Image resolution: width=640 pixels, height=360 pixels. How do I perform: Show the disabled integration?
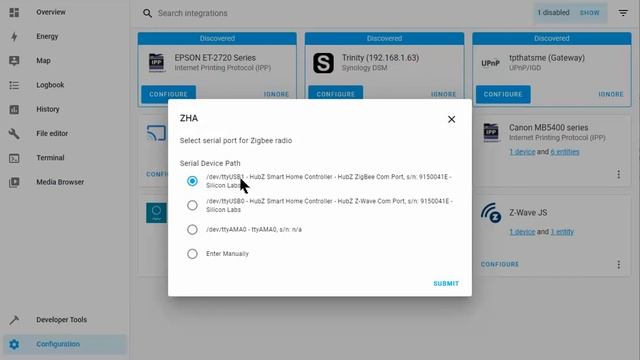pos(590,13)
